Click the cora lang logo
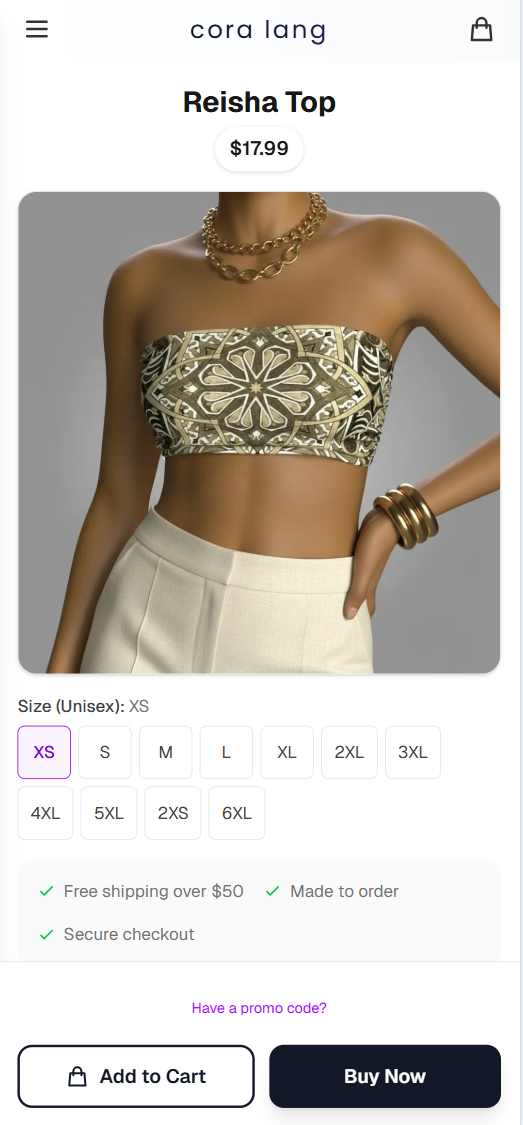Viewport: 523px width, 1125px height. point(258,31)
